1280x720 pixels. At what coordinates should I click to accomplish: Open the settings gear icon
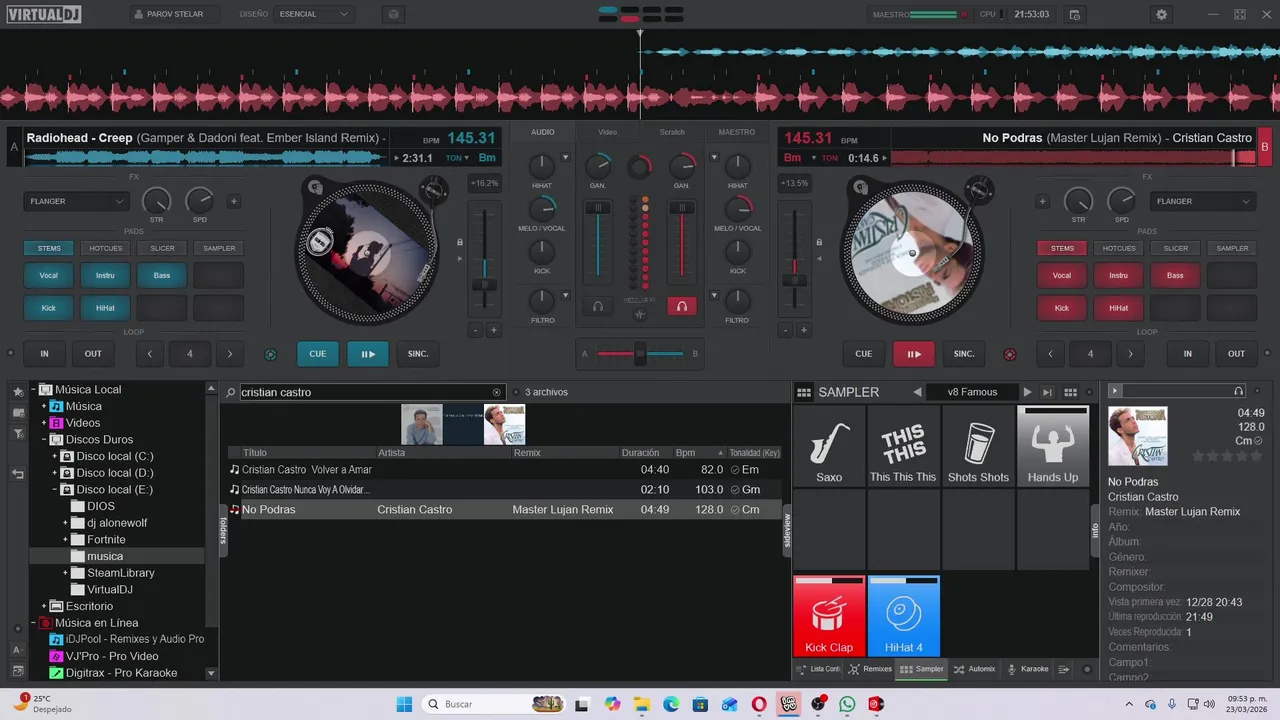[1161, 14]
